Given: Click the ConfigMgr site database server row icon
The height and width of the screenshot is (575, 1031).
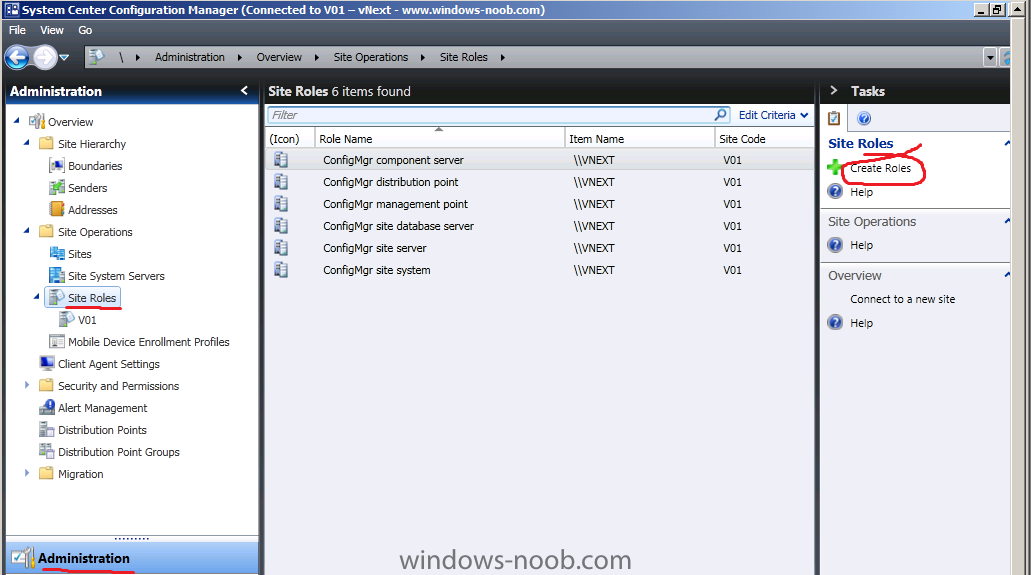Looking at the screenshot, I should (281, 226).
